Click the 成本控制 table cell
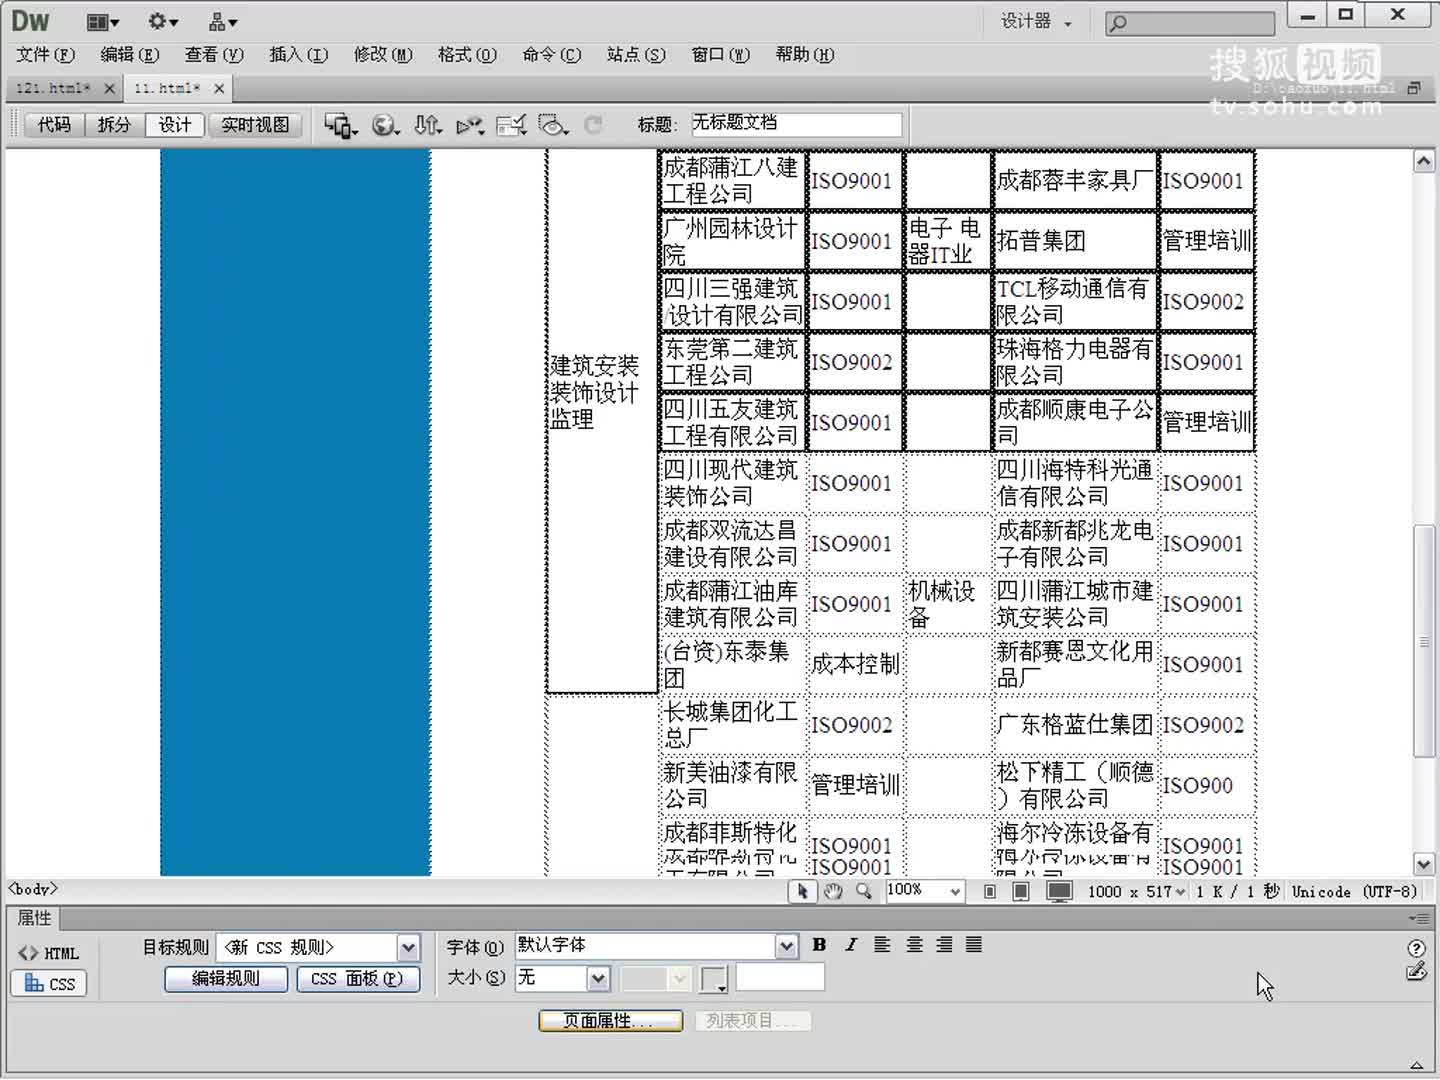This screenshot has height=1080, width=1440. (855, 664)
